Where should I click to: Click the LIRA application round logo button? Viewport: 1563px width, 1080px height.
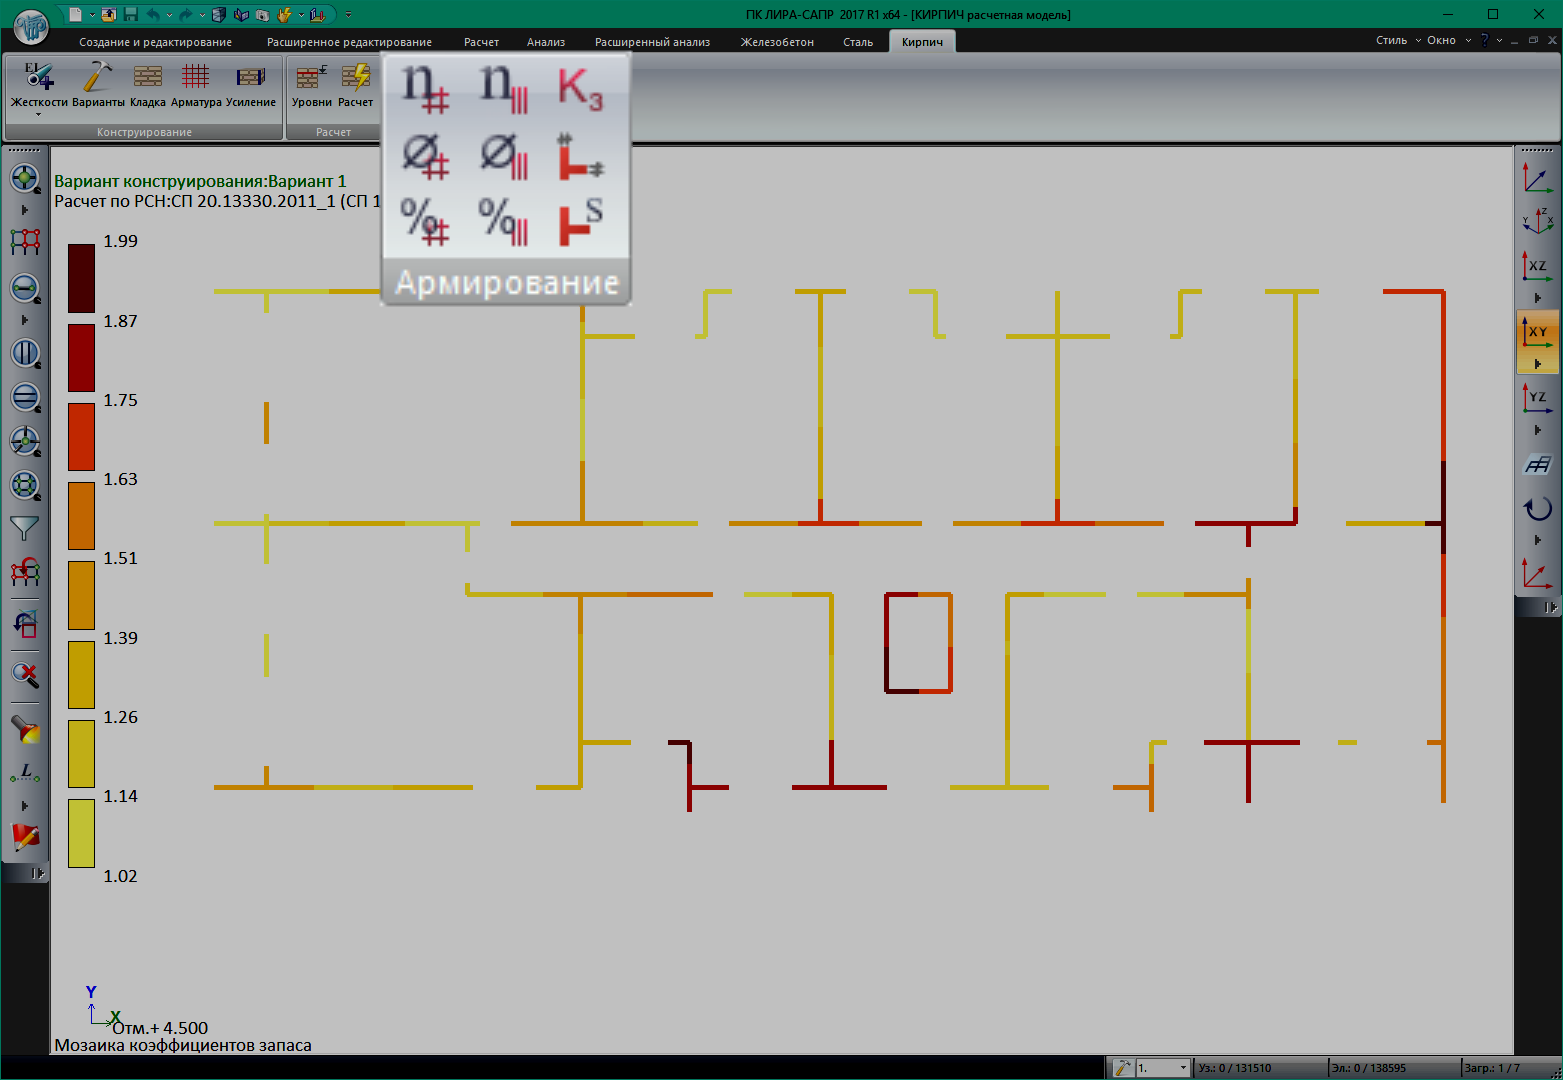(30, 26)
